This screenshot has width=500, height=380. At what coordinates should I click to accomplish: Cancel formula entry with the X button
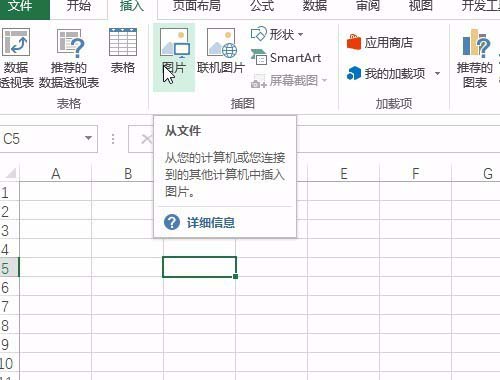pyautogui.click(x=146, y=139)
